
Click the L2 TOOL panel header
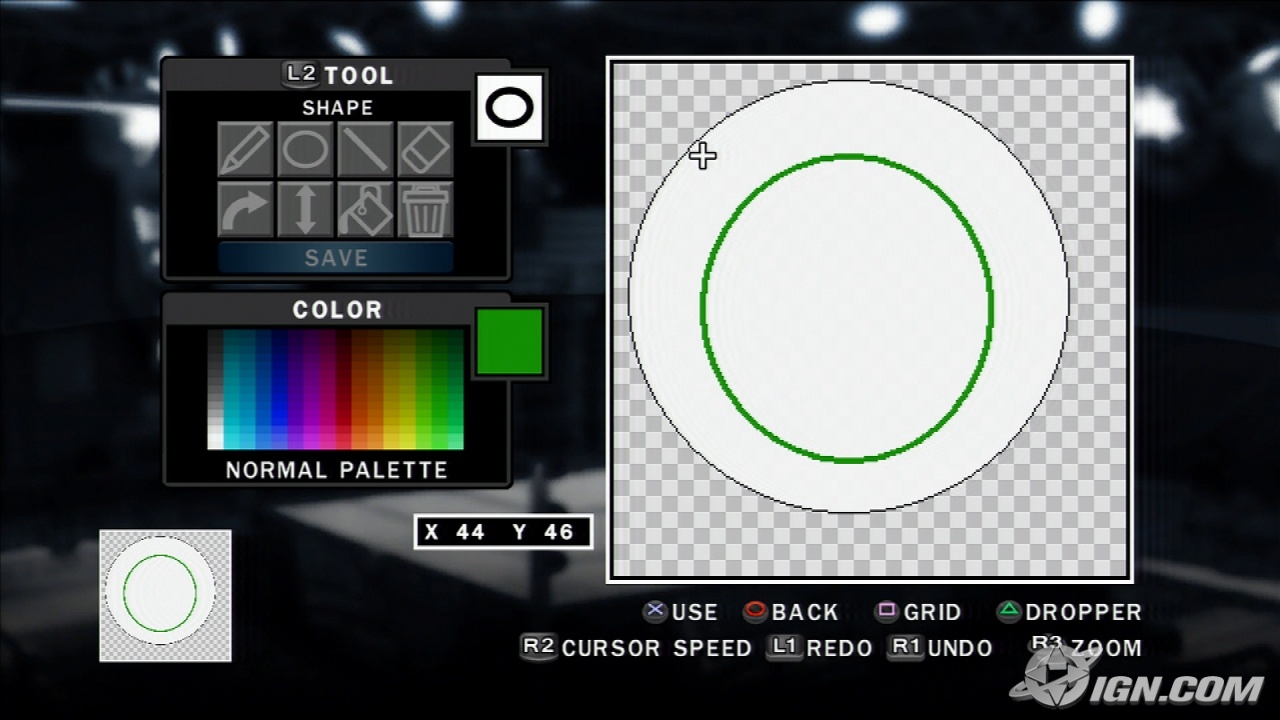click(338, 75)
